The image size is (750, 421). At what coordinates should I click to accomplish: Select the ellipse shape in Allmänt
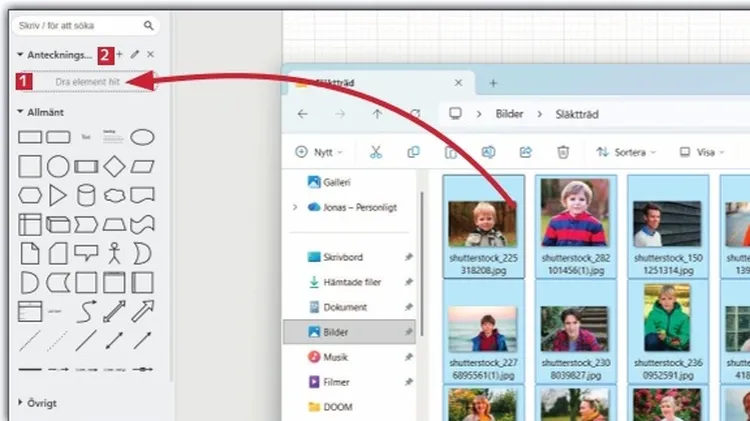(x=143, y=137)
